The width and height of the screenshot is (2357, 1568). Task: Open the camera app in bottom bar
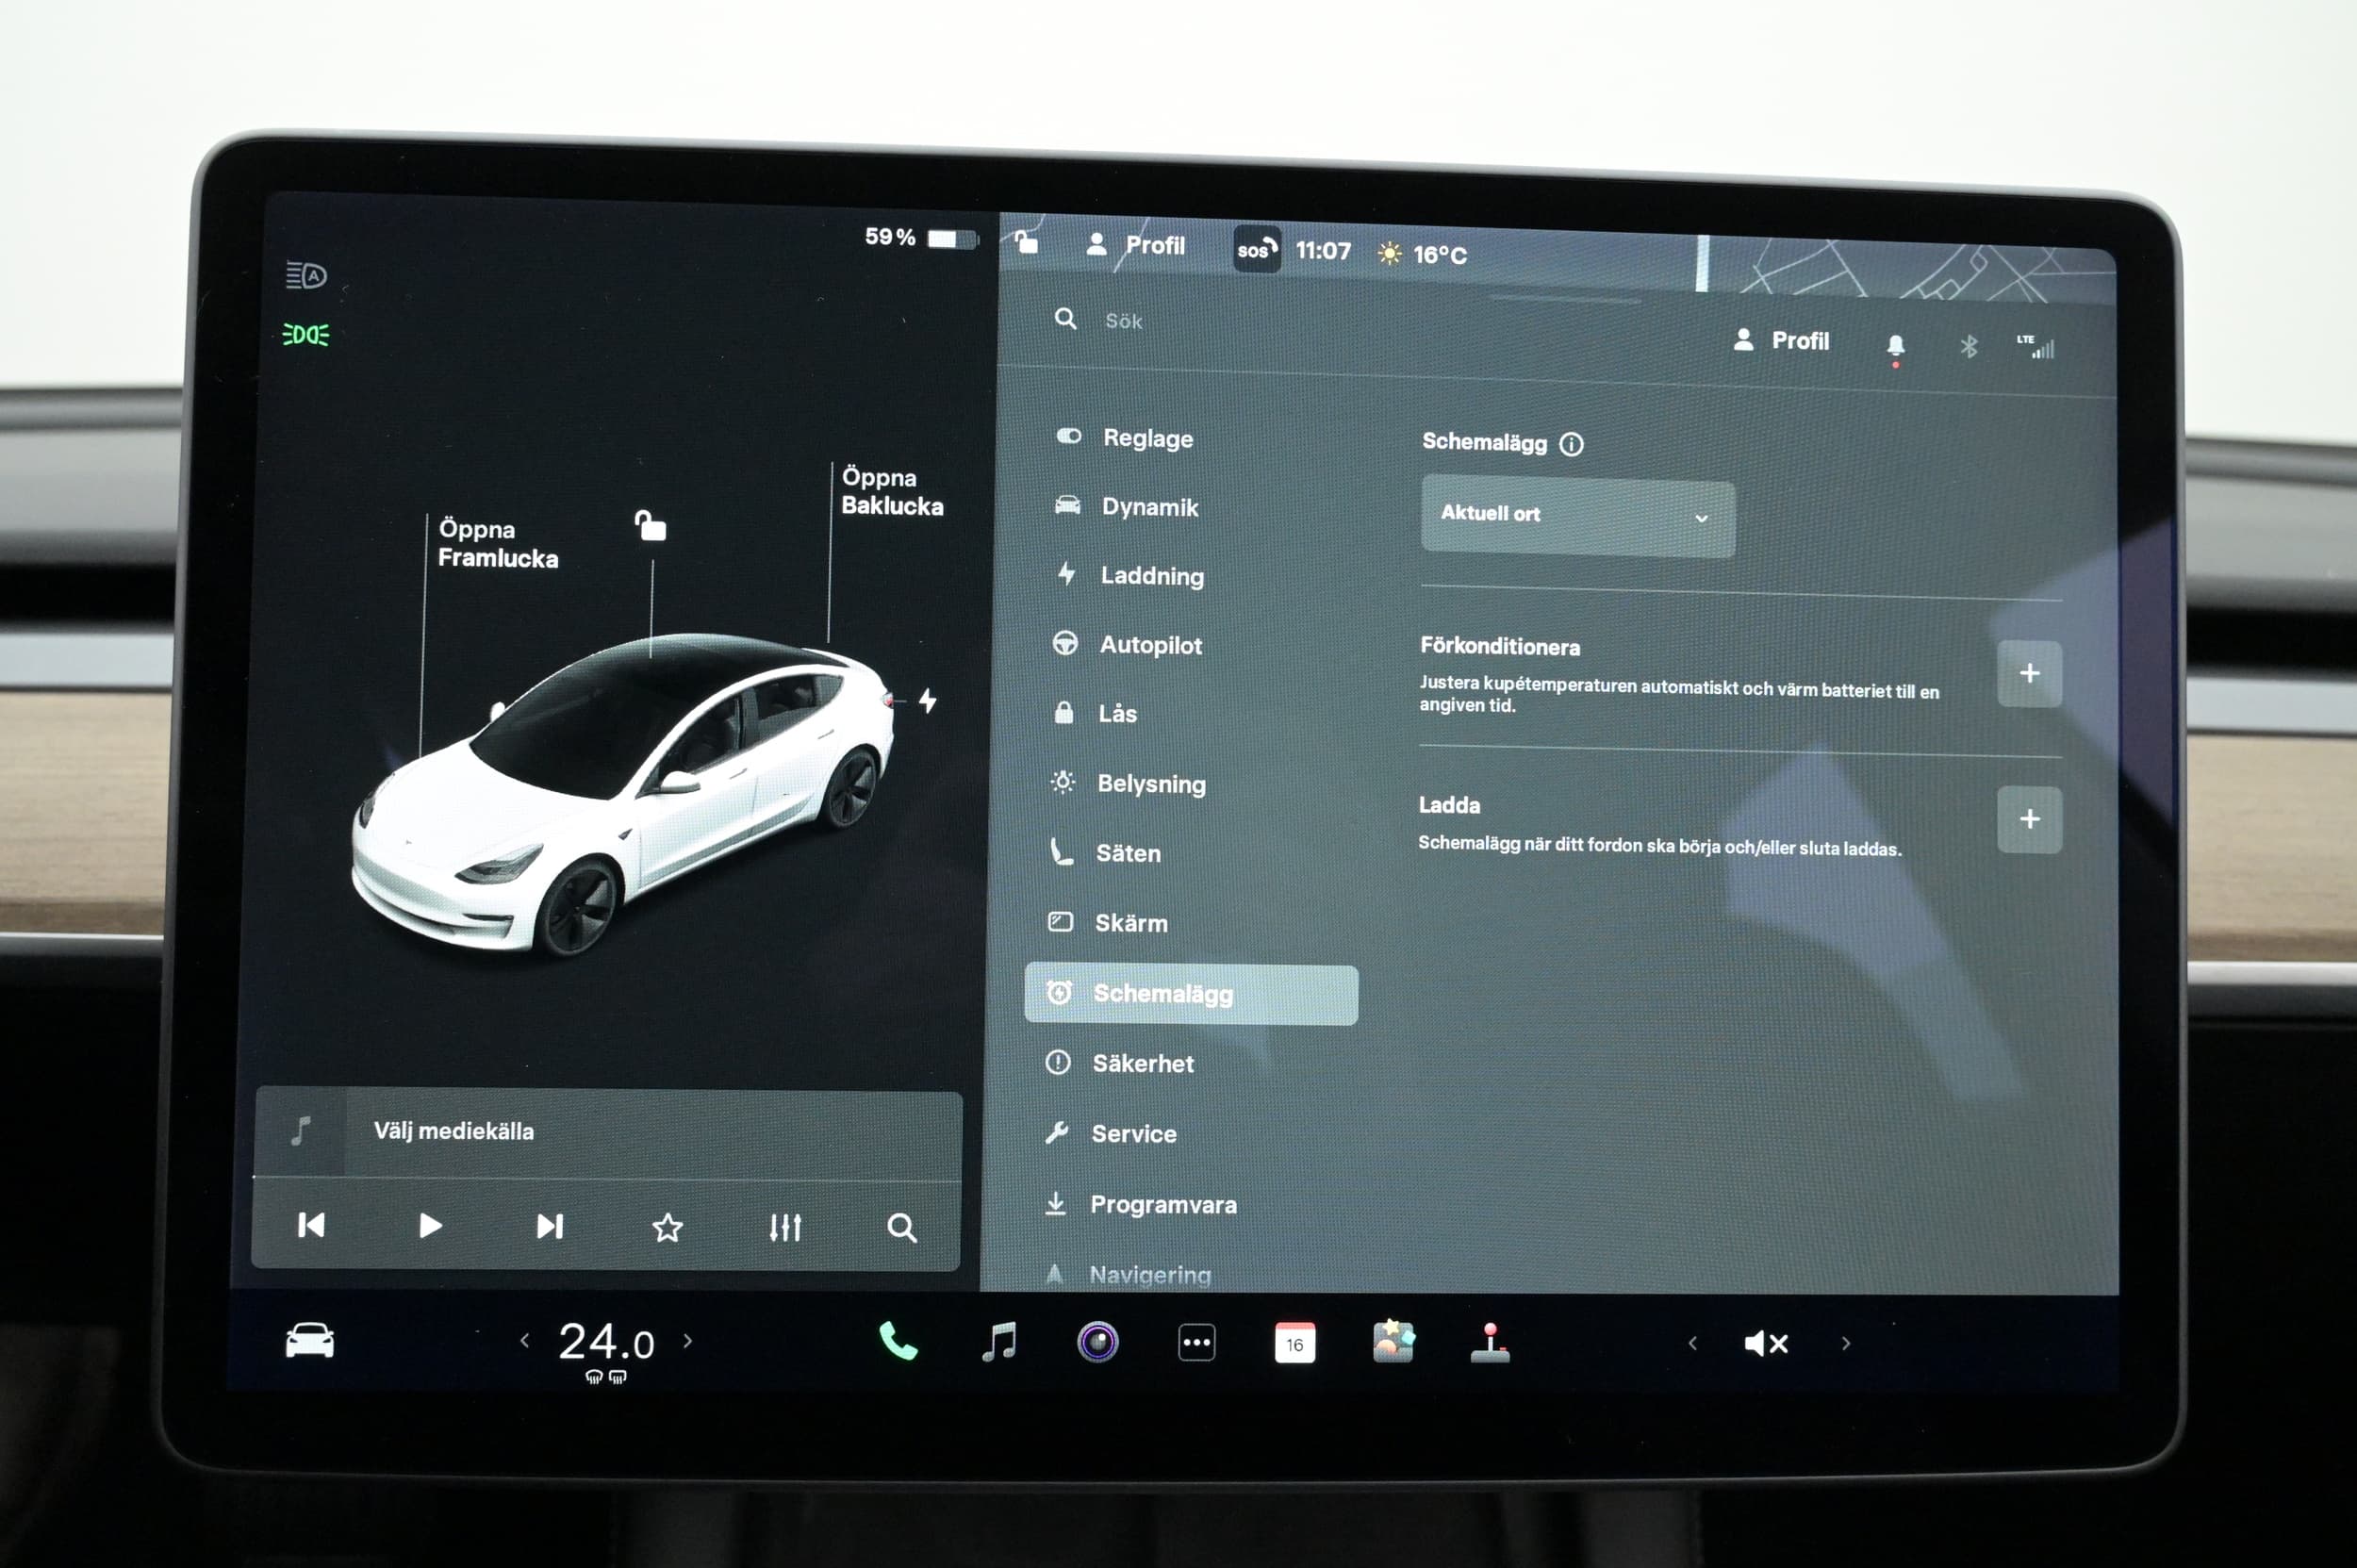click(1097, 1342)
